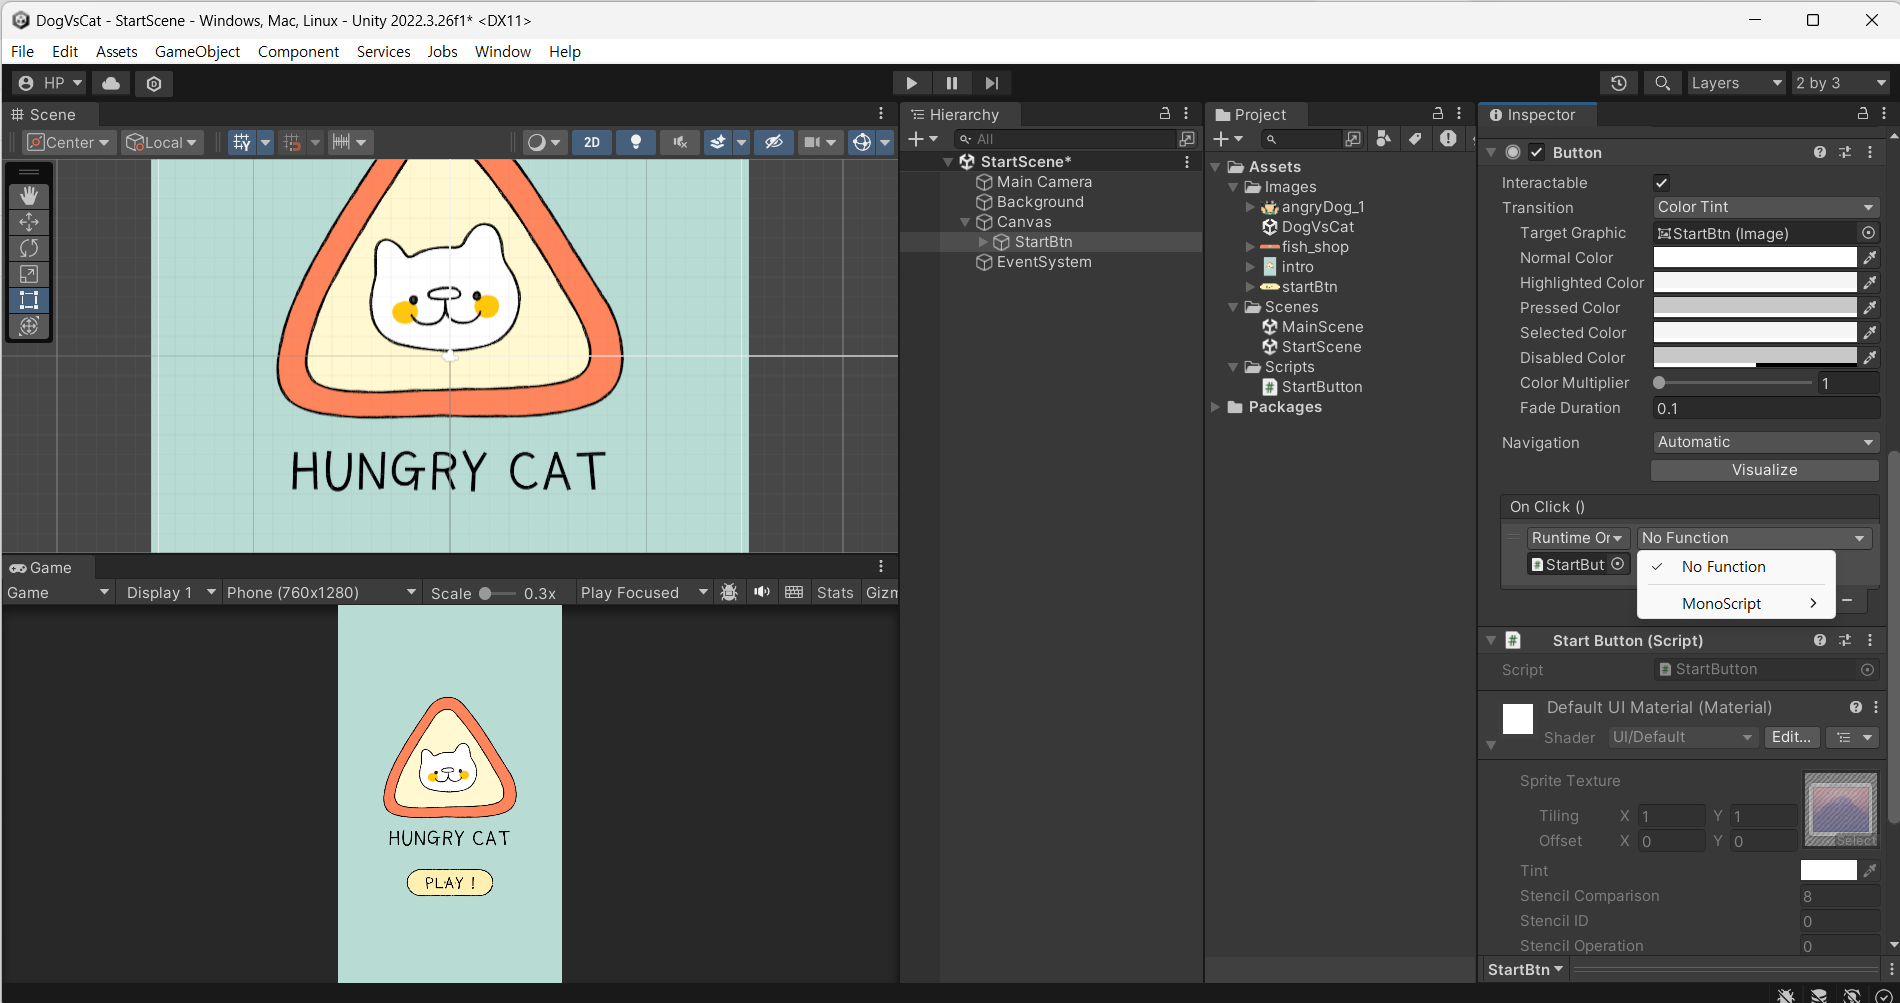1900x1003 pixels.
Task: Open object picker for Target Graphic
Action: 1868,233
